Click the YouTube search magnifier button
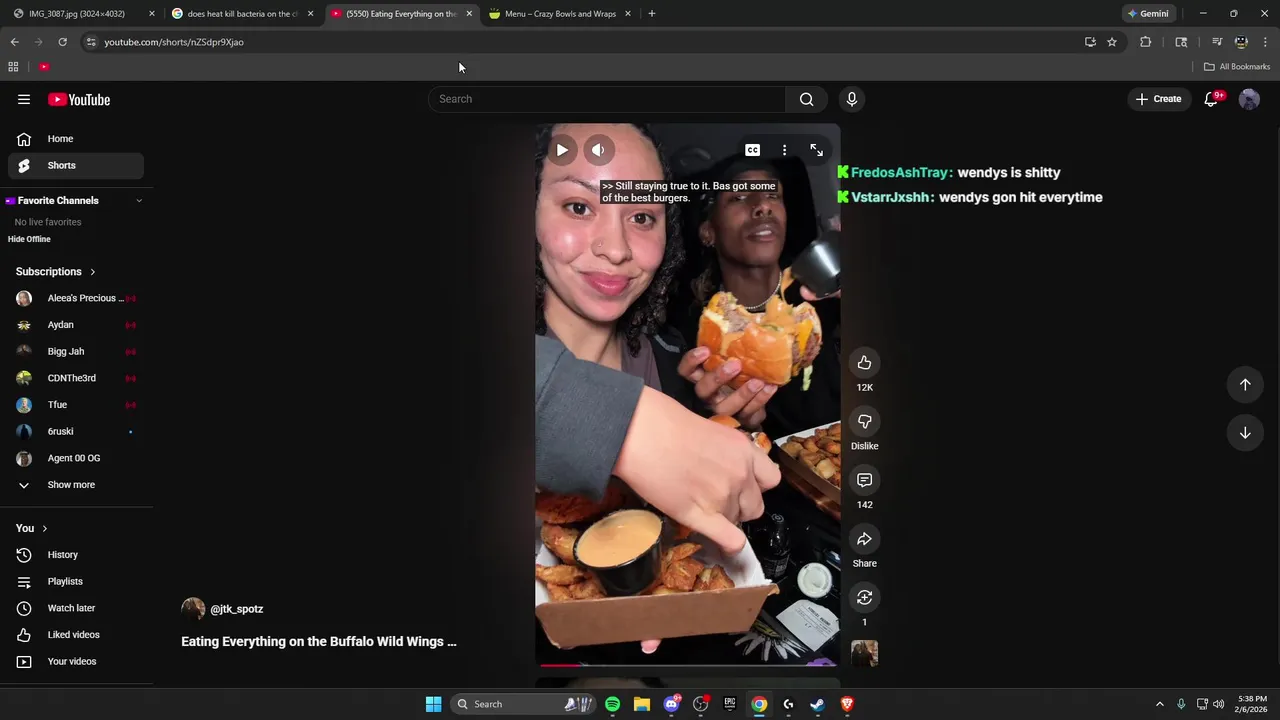This screenshot has height=720, width=1280. click(x=806, y=99)
